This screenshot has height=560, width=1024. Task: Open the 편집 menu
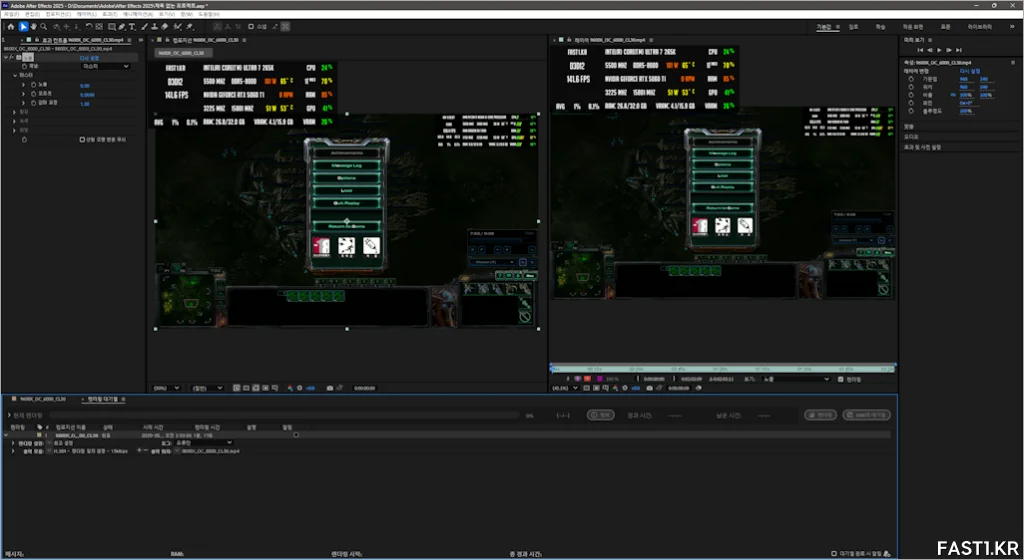point(33,14)
